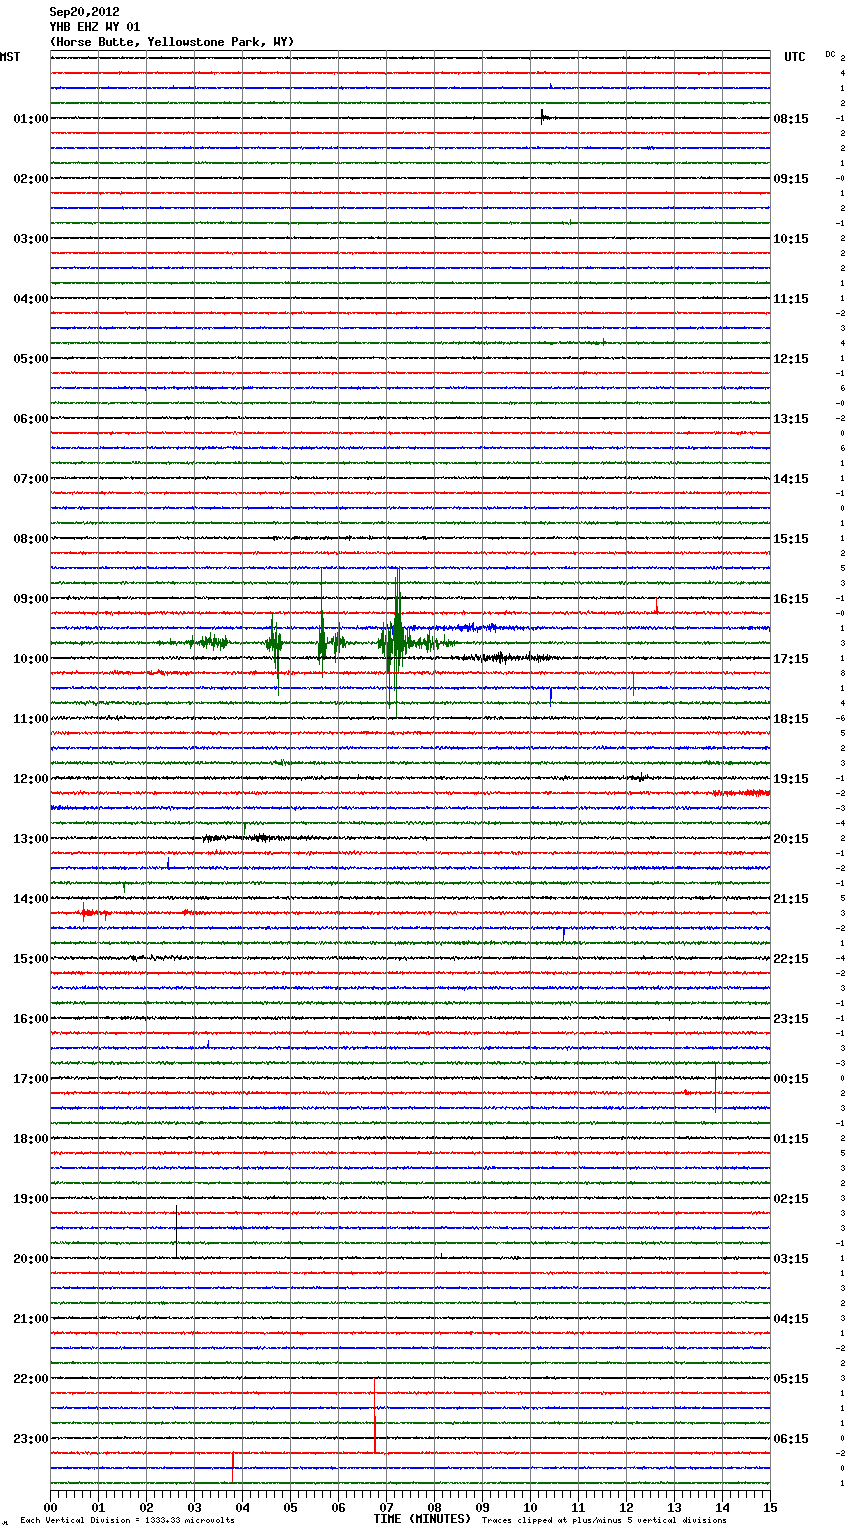850x1534 pixels.
Task: Click the 08:15 UTC time label
Action: tap(791, 119)
